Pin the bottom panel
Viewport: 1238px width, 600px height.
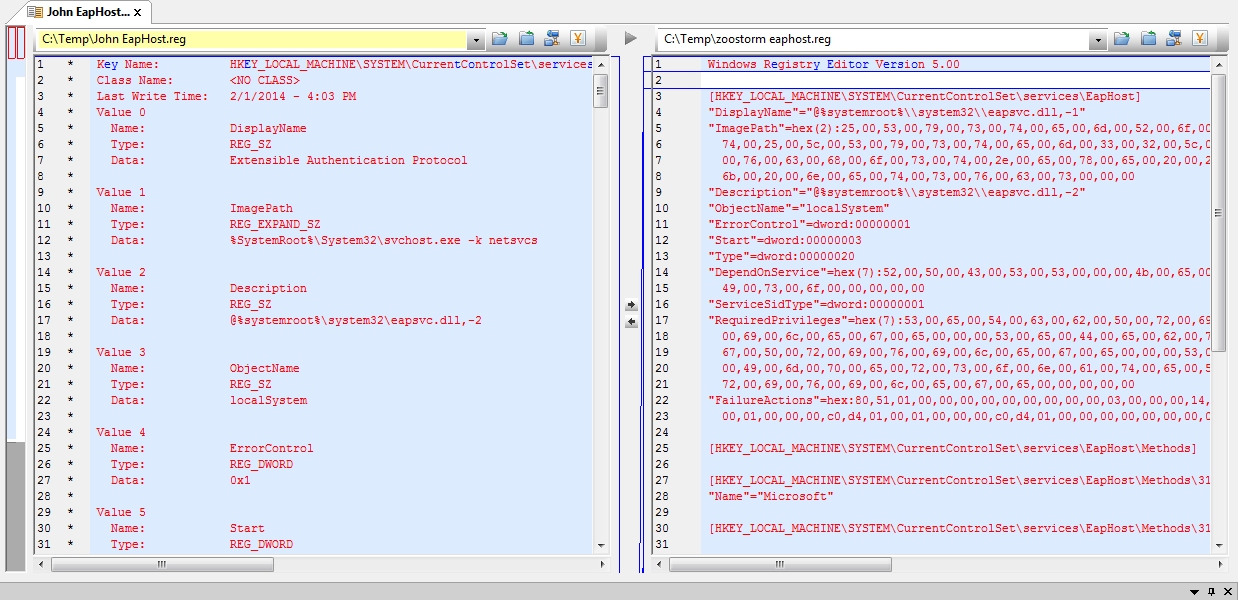click(1211, 592)
